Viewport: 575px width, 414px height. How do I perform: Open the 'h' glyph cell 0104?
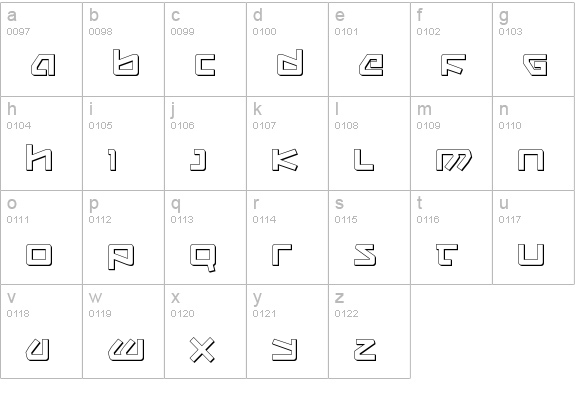(x=41, y=143)
